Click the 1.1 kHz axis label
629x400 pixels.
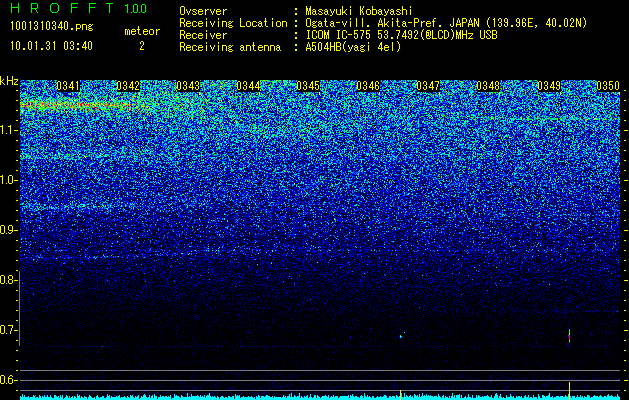pos(9,130)
